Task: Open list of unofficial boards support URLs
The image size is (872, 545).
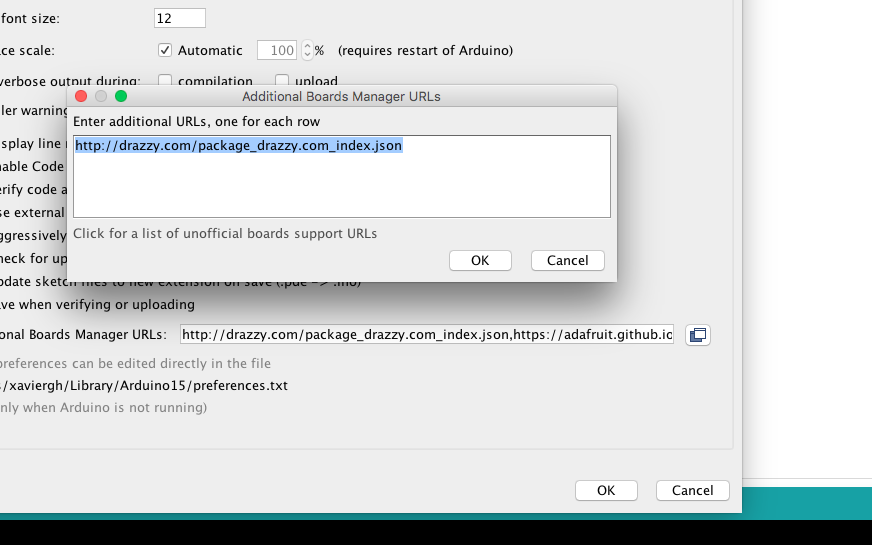Action: coord(225,234)
